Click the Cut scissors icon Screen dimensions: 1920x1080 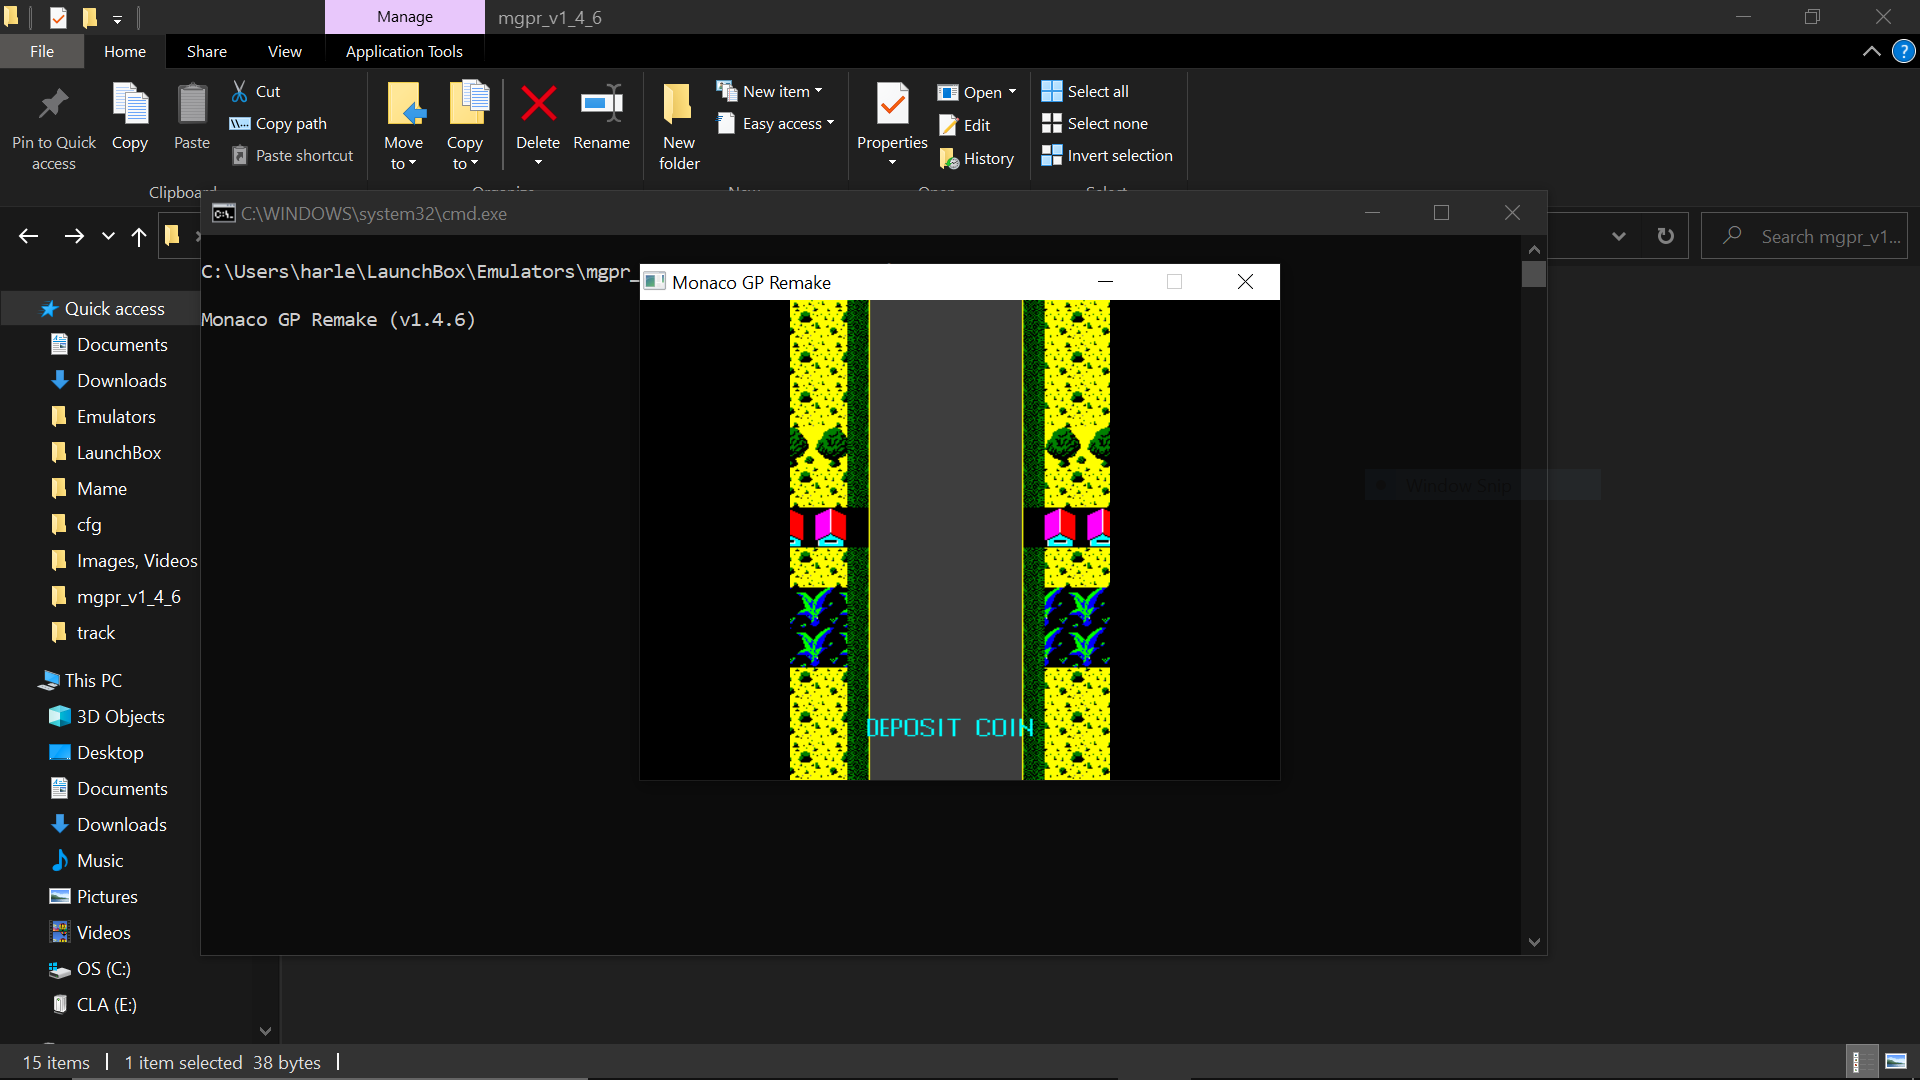click(240, 91)
